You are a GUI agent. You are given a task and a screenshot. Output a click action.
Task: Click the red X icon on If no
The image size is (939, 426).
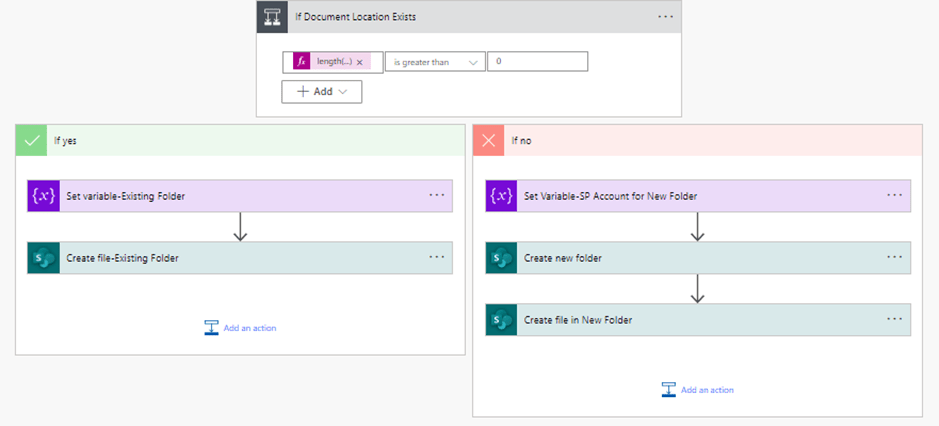489,141
